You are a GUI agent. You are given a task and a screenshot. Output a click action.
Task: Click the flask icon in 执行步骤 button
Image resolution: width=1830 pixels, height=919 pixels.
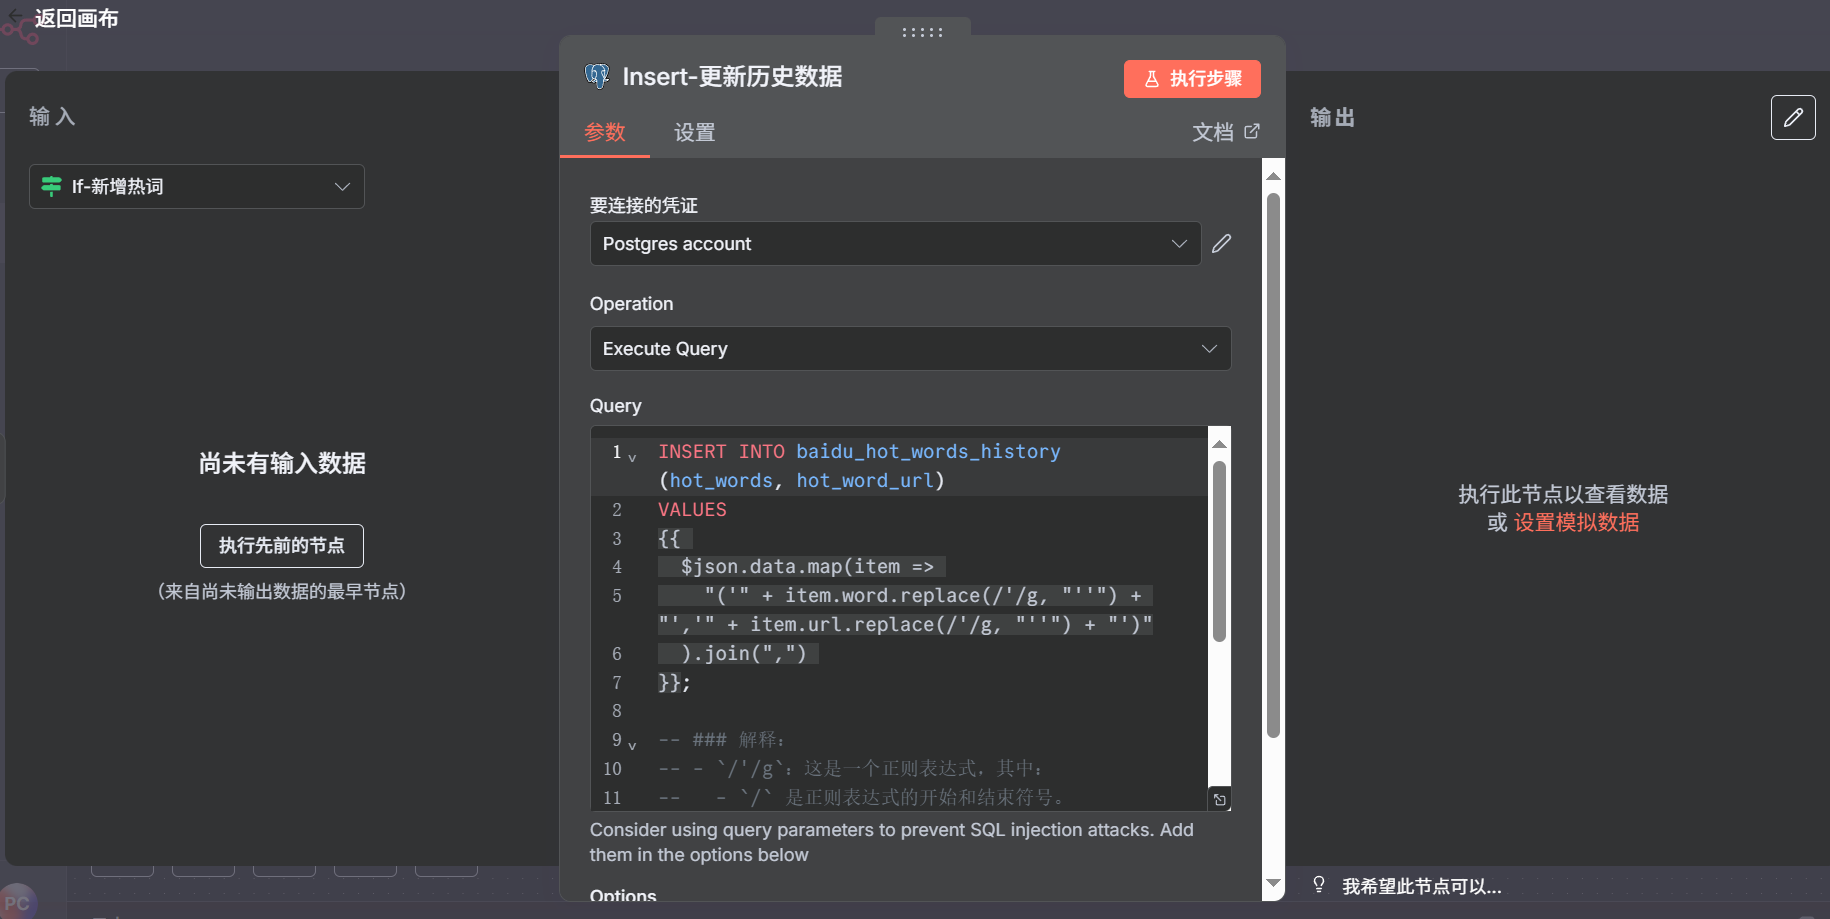(x=1152, y=79)
